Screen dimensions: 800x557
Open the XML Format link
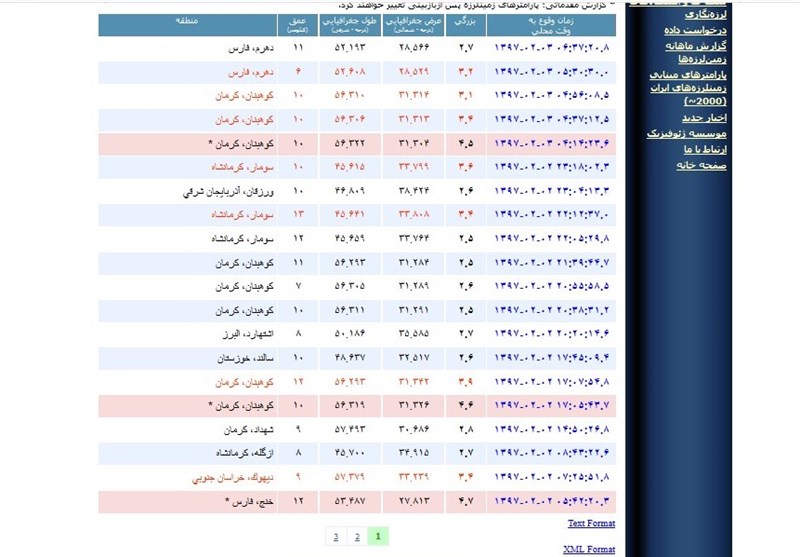pos(591,549)
